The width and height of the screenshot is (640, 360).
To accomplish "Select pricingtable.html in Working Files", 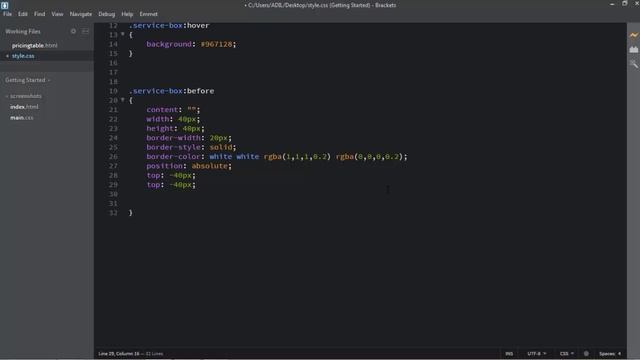I will [35, 45].
